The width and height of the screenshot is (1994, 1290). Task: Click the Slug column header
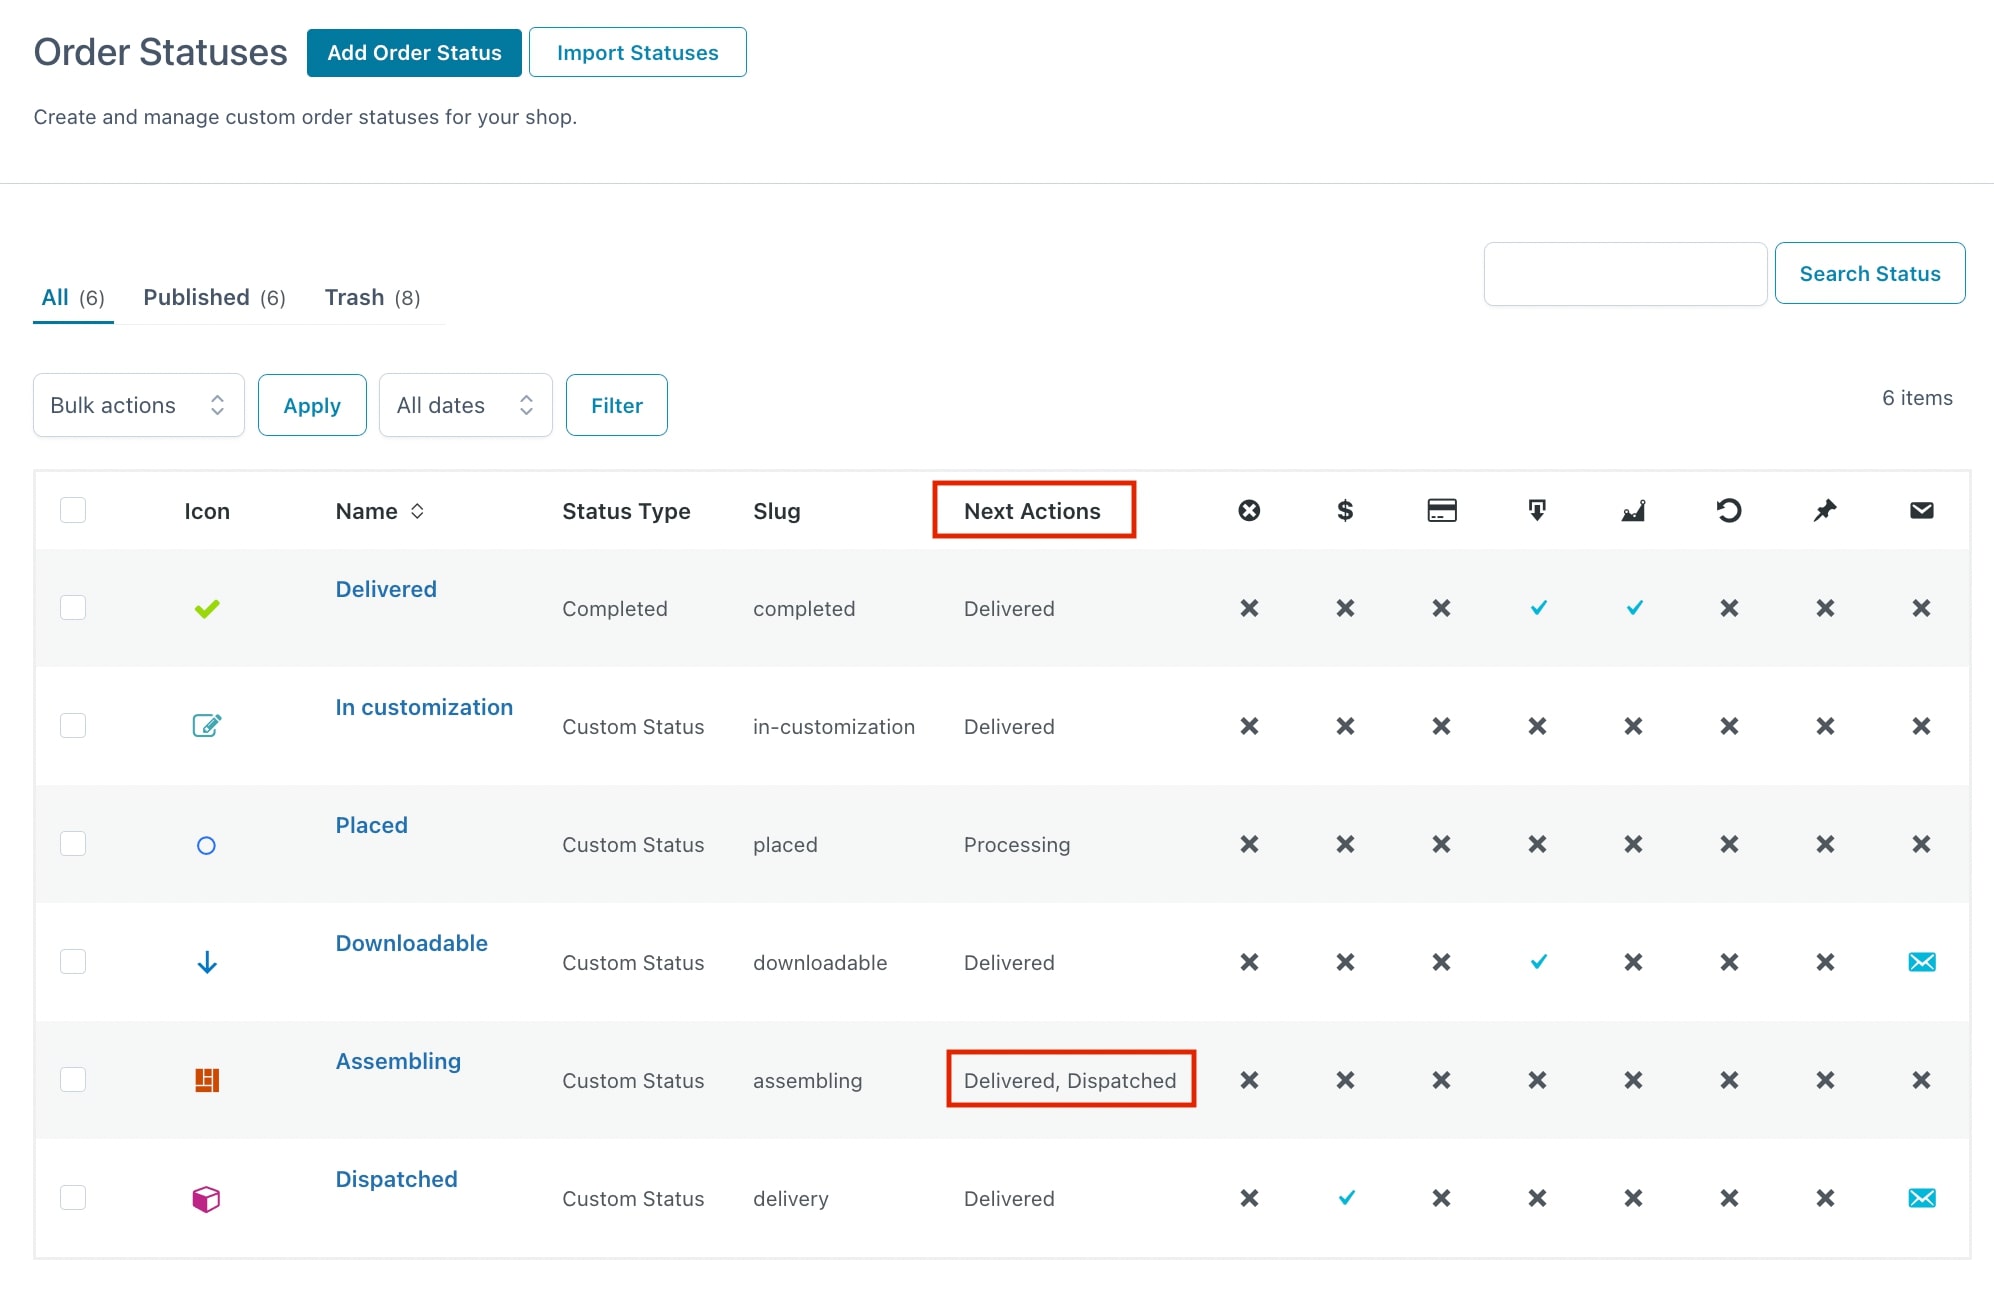(x=776, y=511)
